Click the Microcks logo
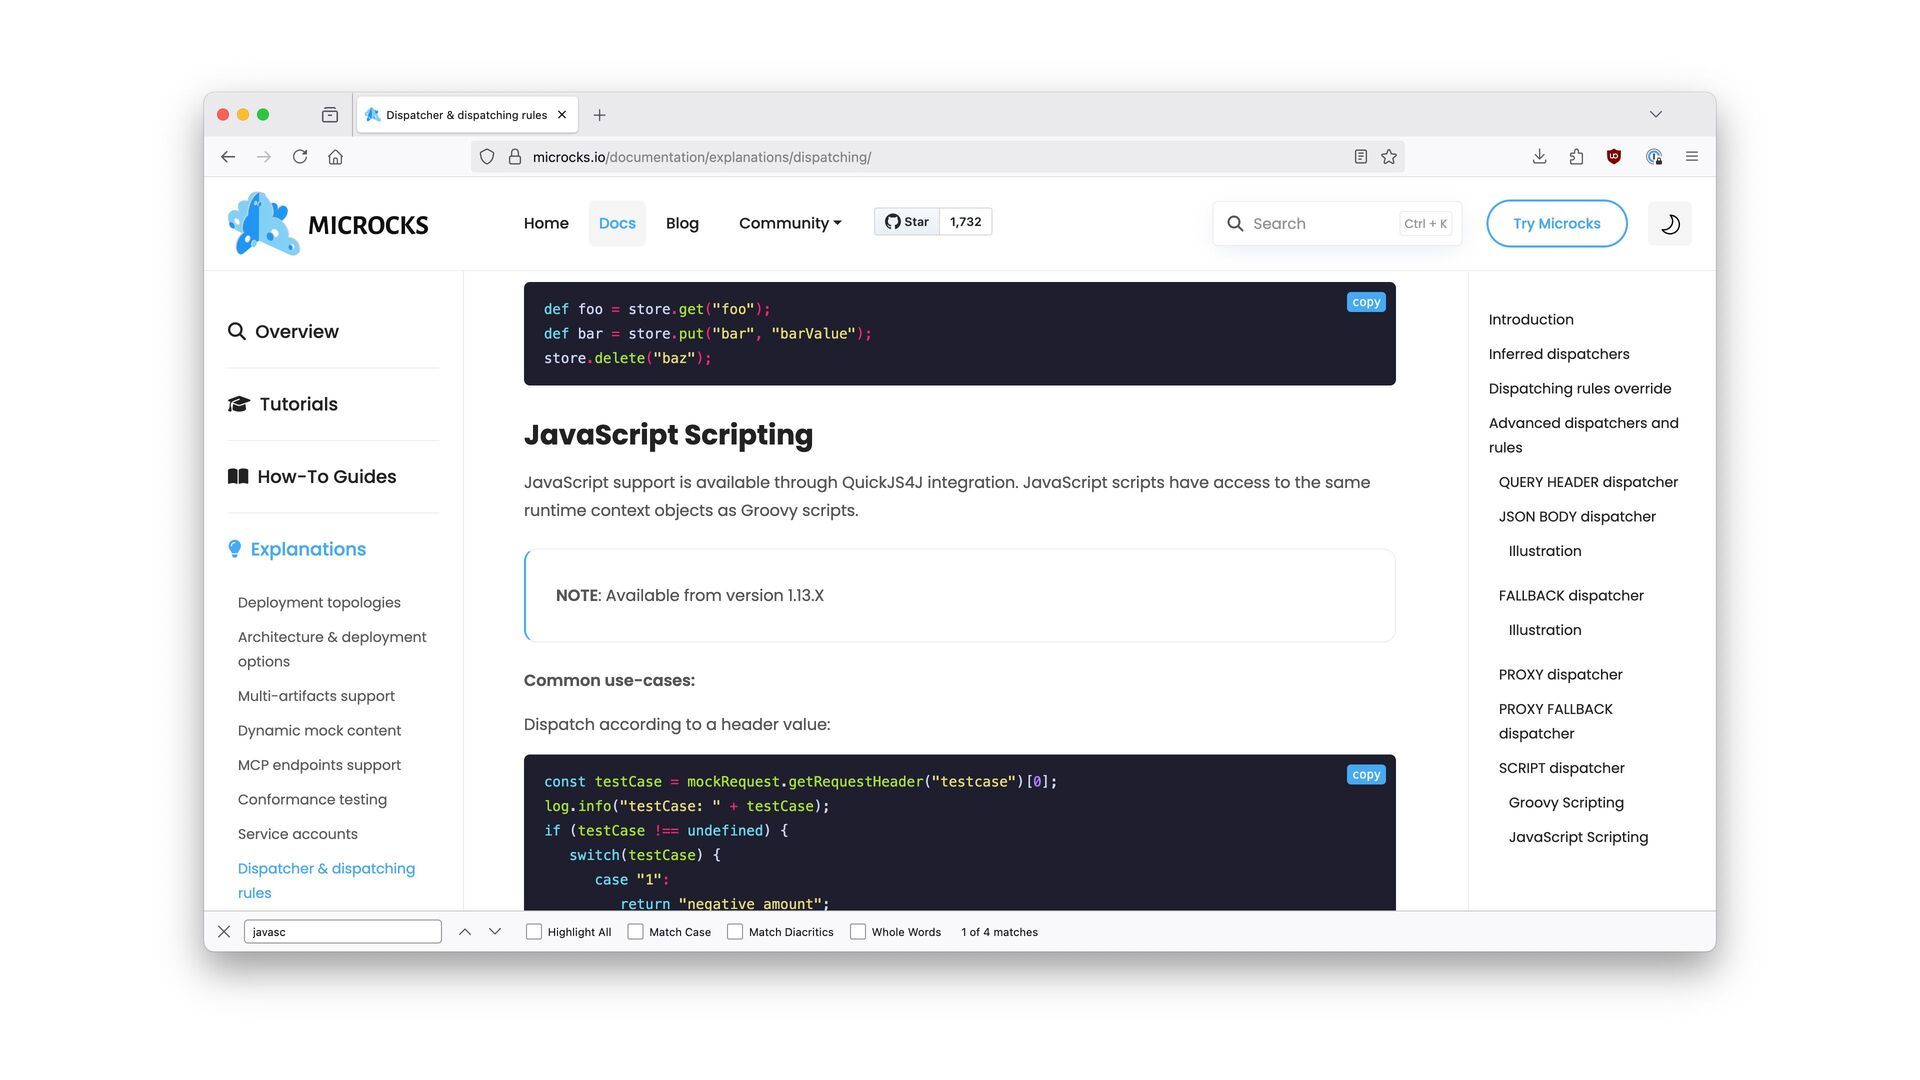Screen dimensions: 1920x1080 coord(328,224)
